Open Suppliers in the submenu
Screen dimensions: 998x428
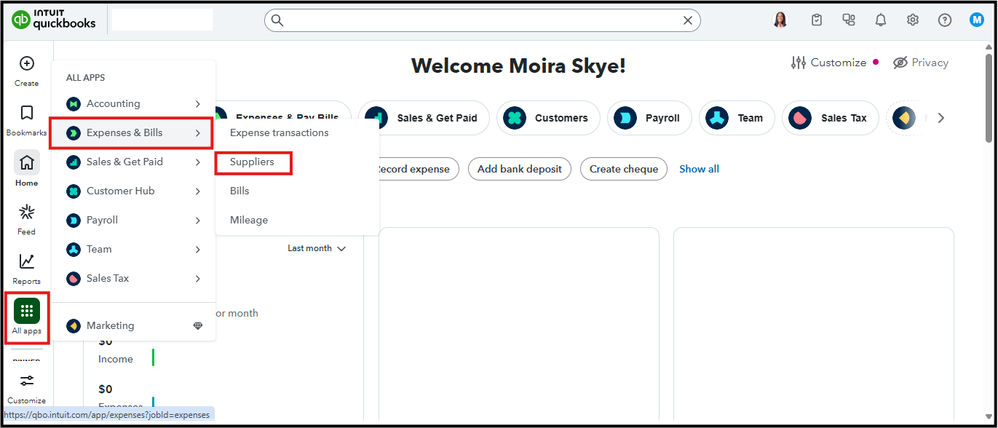point(253,162)
